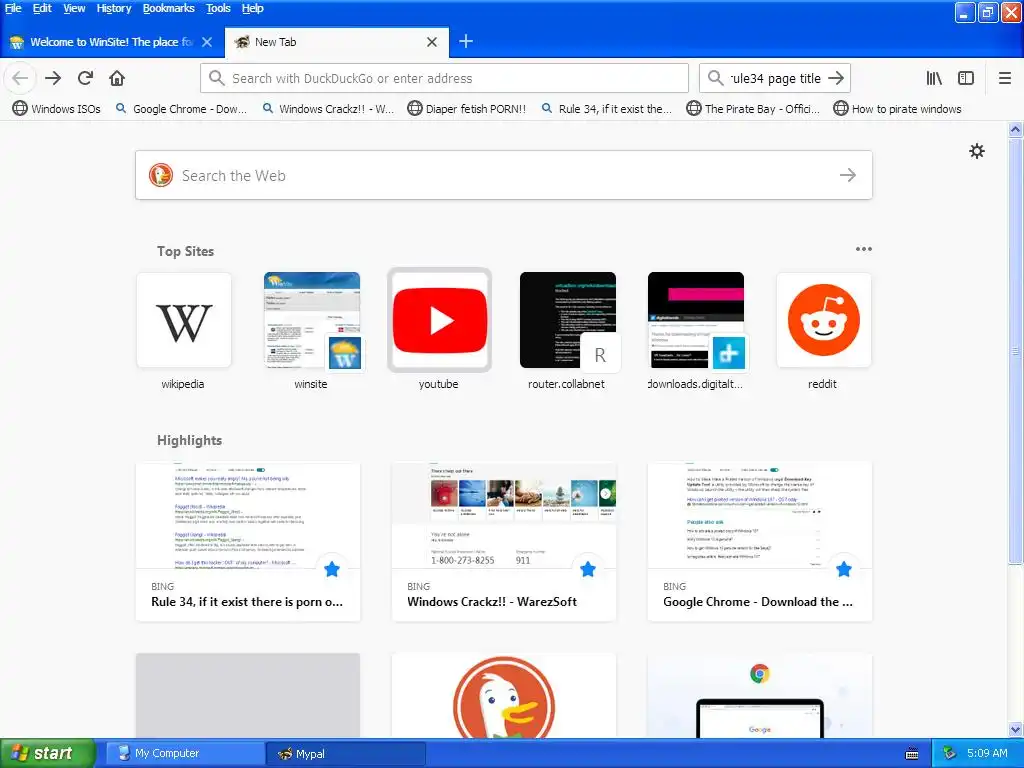Open the Edit menu
Image resolution: width=1024 pixels, height=768 pixels.
coord(42,8)
